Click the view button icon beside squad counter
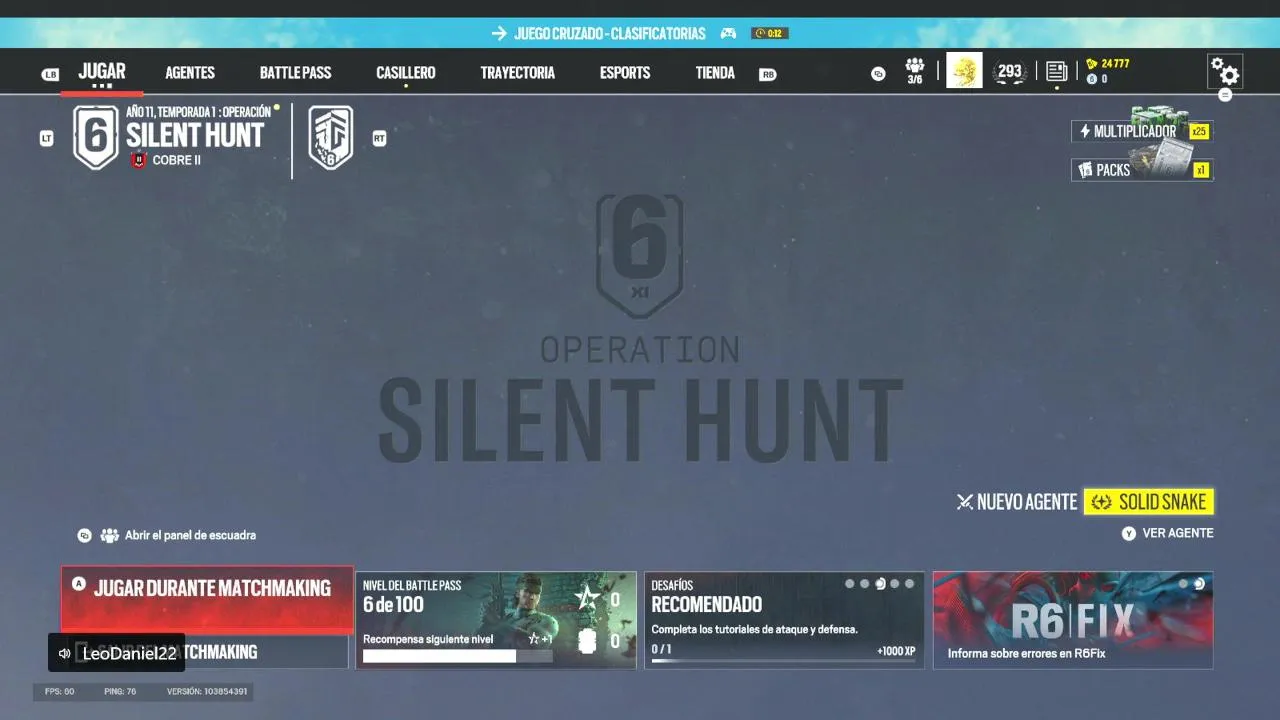 tap(878, 73)
